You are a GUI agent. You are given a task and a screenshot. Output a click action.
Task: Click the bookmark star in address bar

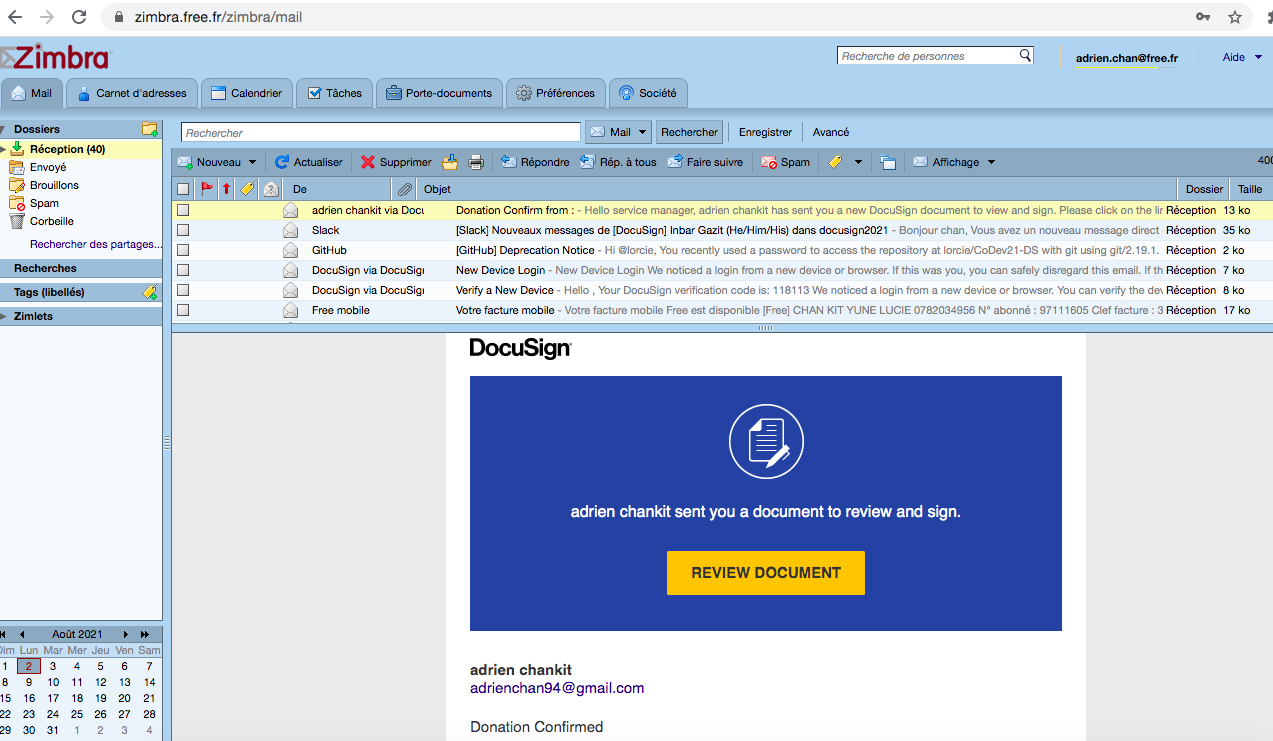(x=1235, y=17)
